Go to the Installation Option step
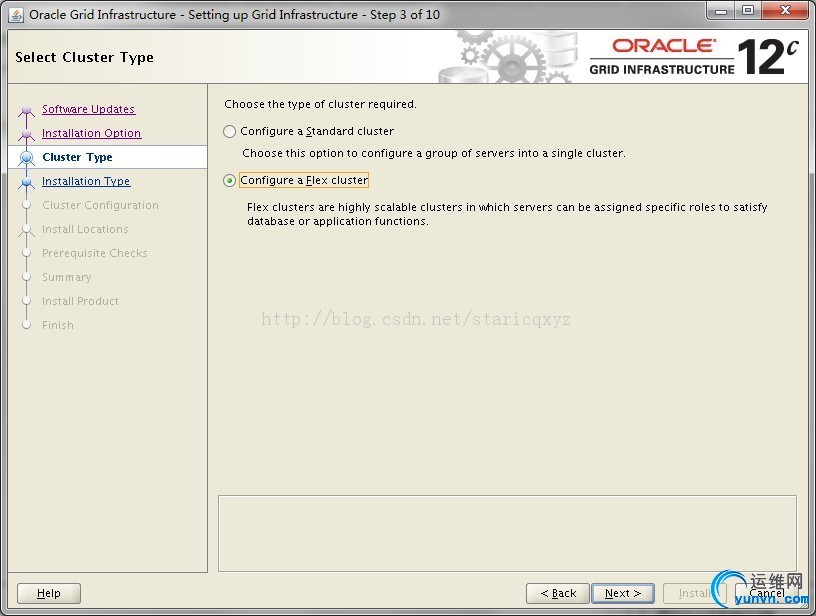Viewport: 816px width, 616px height. click(x=91, y=133)
